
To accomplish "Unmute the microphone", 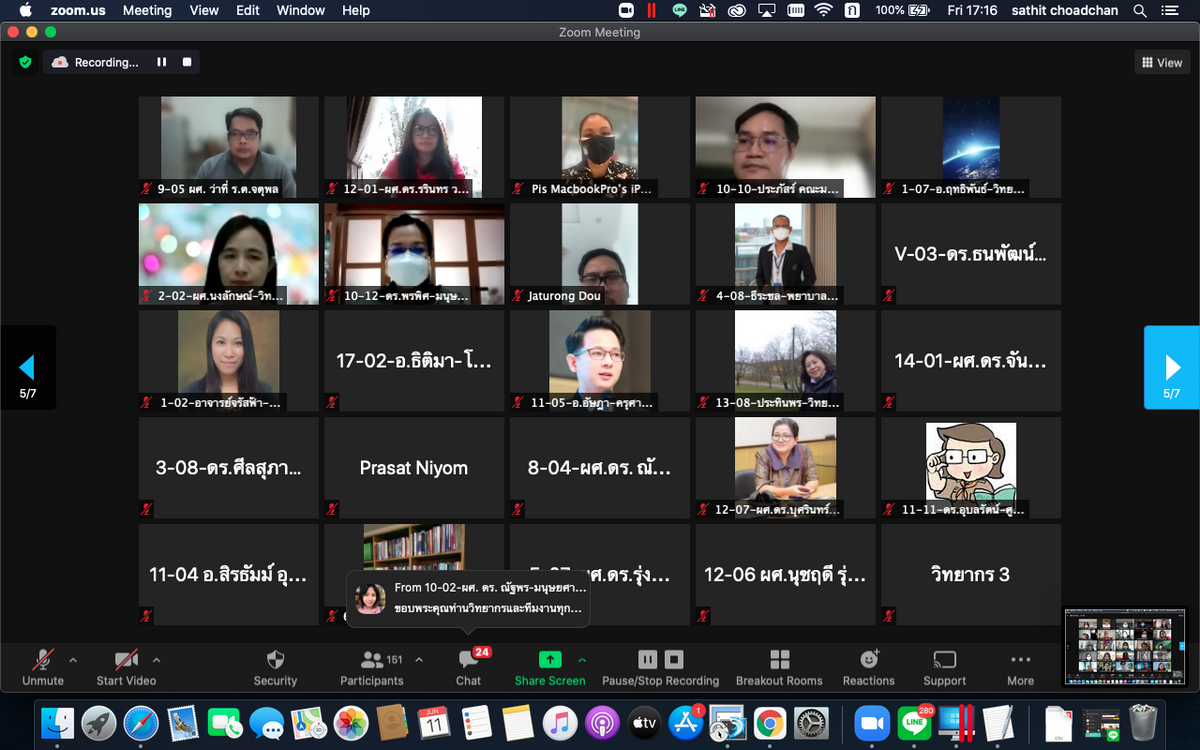I will coord(43,668).
